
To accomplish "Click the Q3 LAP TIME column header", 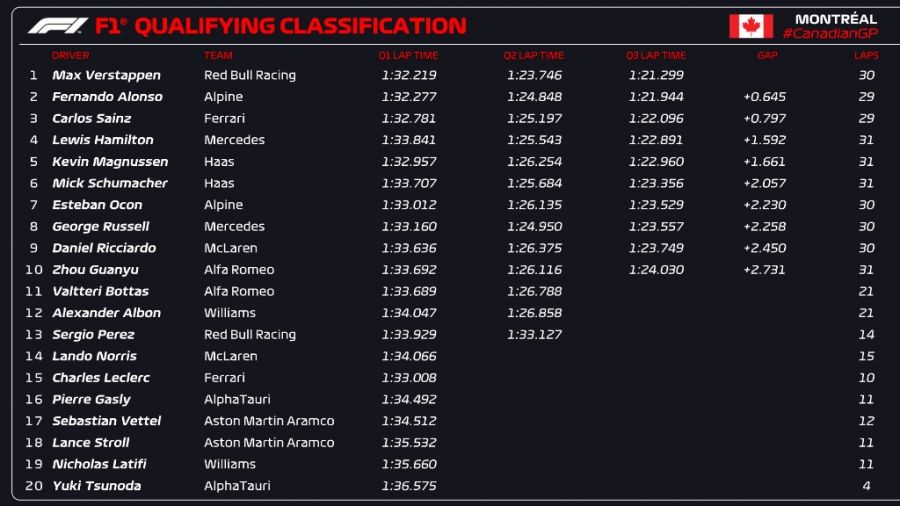I will pyautogui.click(x=656, y=56).
